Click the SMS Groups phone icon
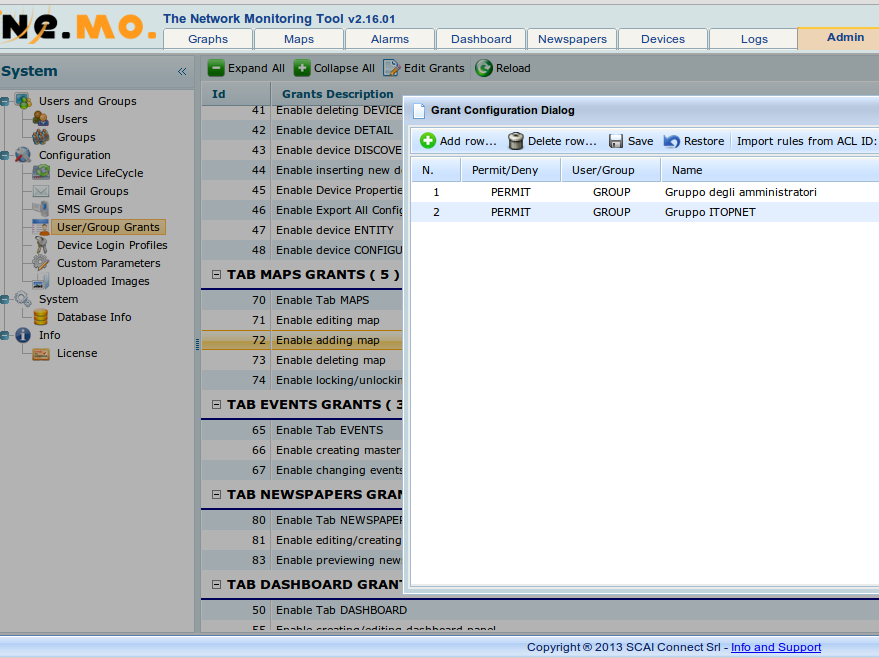879x658 pixels. click(x=41, y=209)
